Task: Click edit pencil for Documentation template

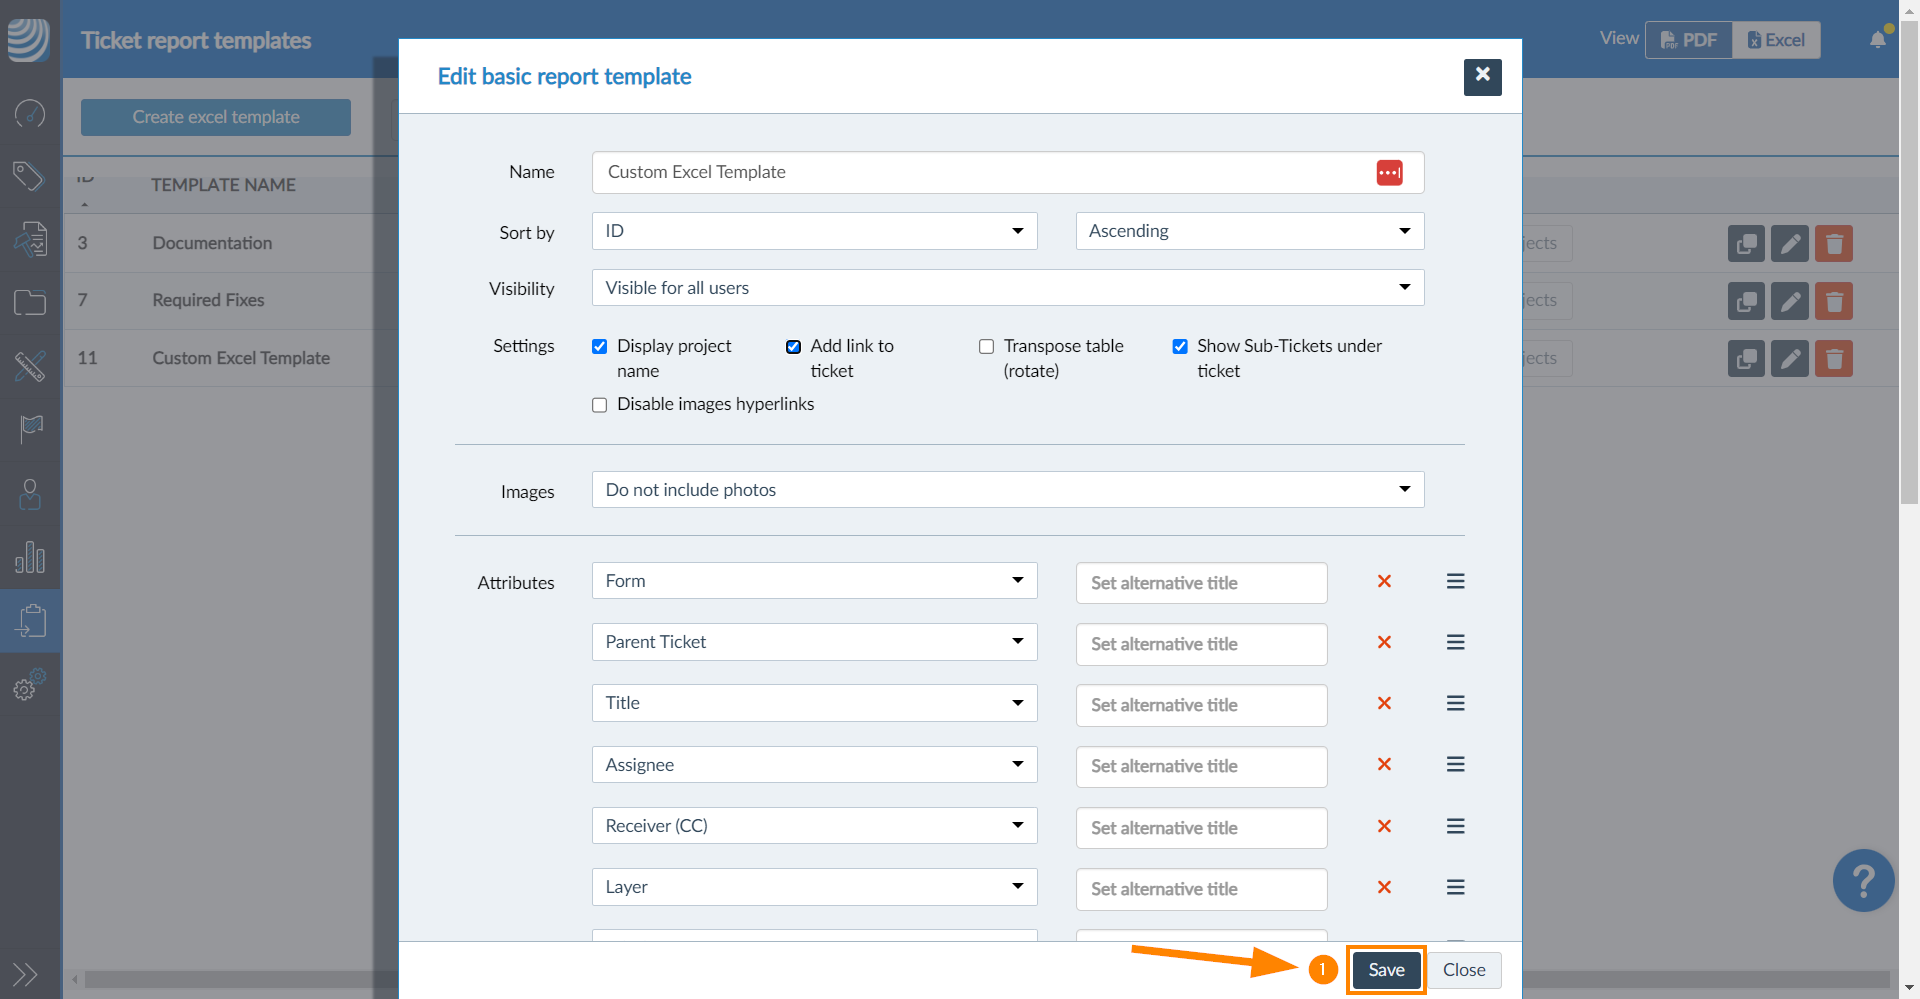Action: [1789, 244]
